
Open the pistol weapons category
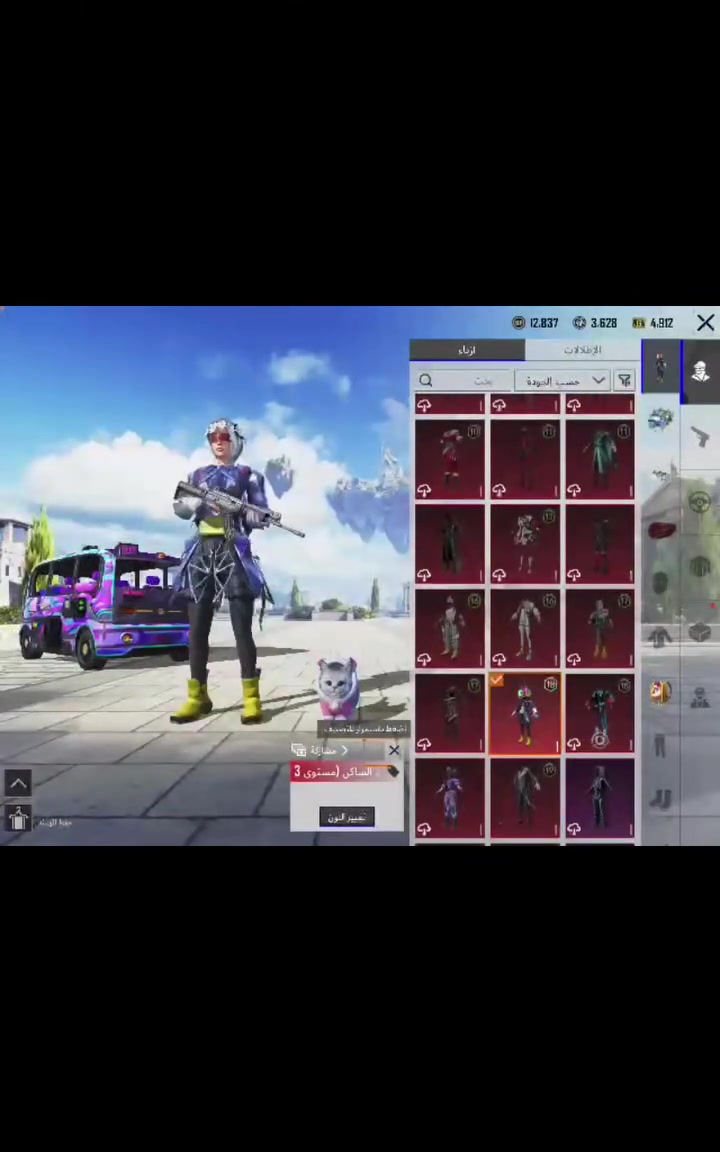[x=700, y=436]
